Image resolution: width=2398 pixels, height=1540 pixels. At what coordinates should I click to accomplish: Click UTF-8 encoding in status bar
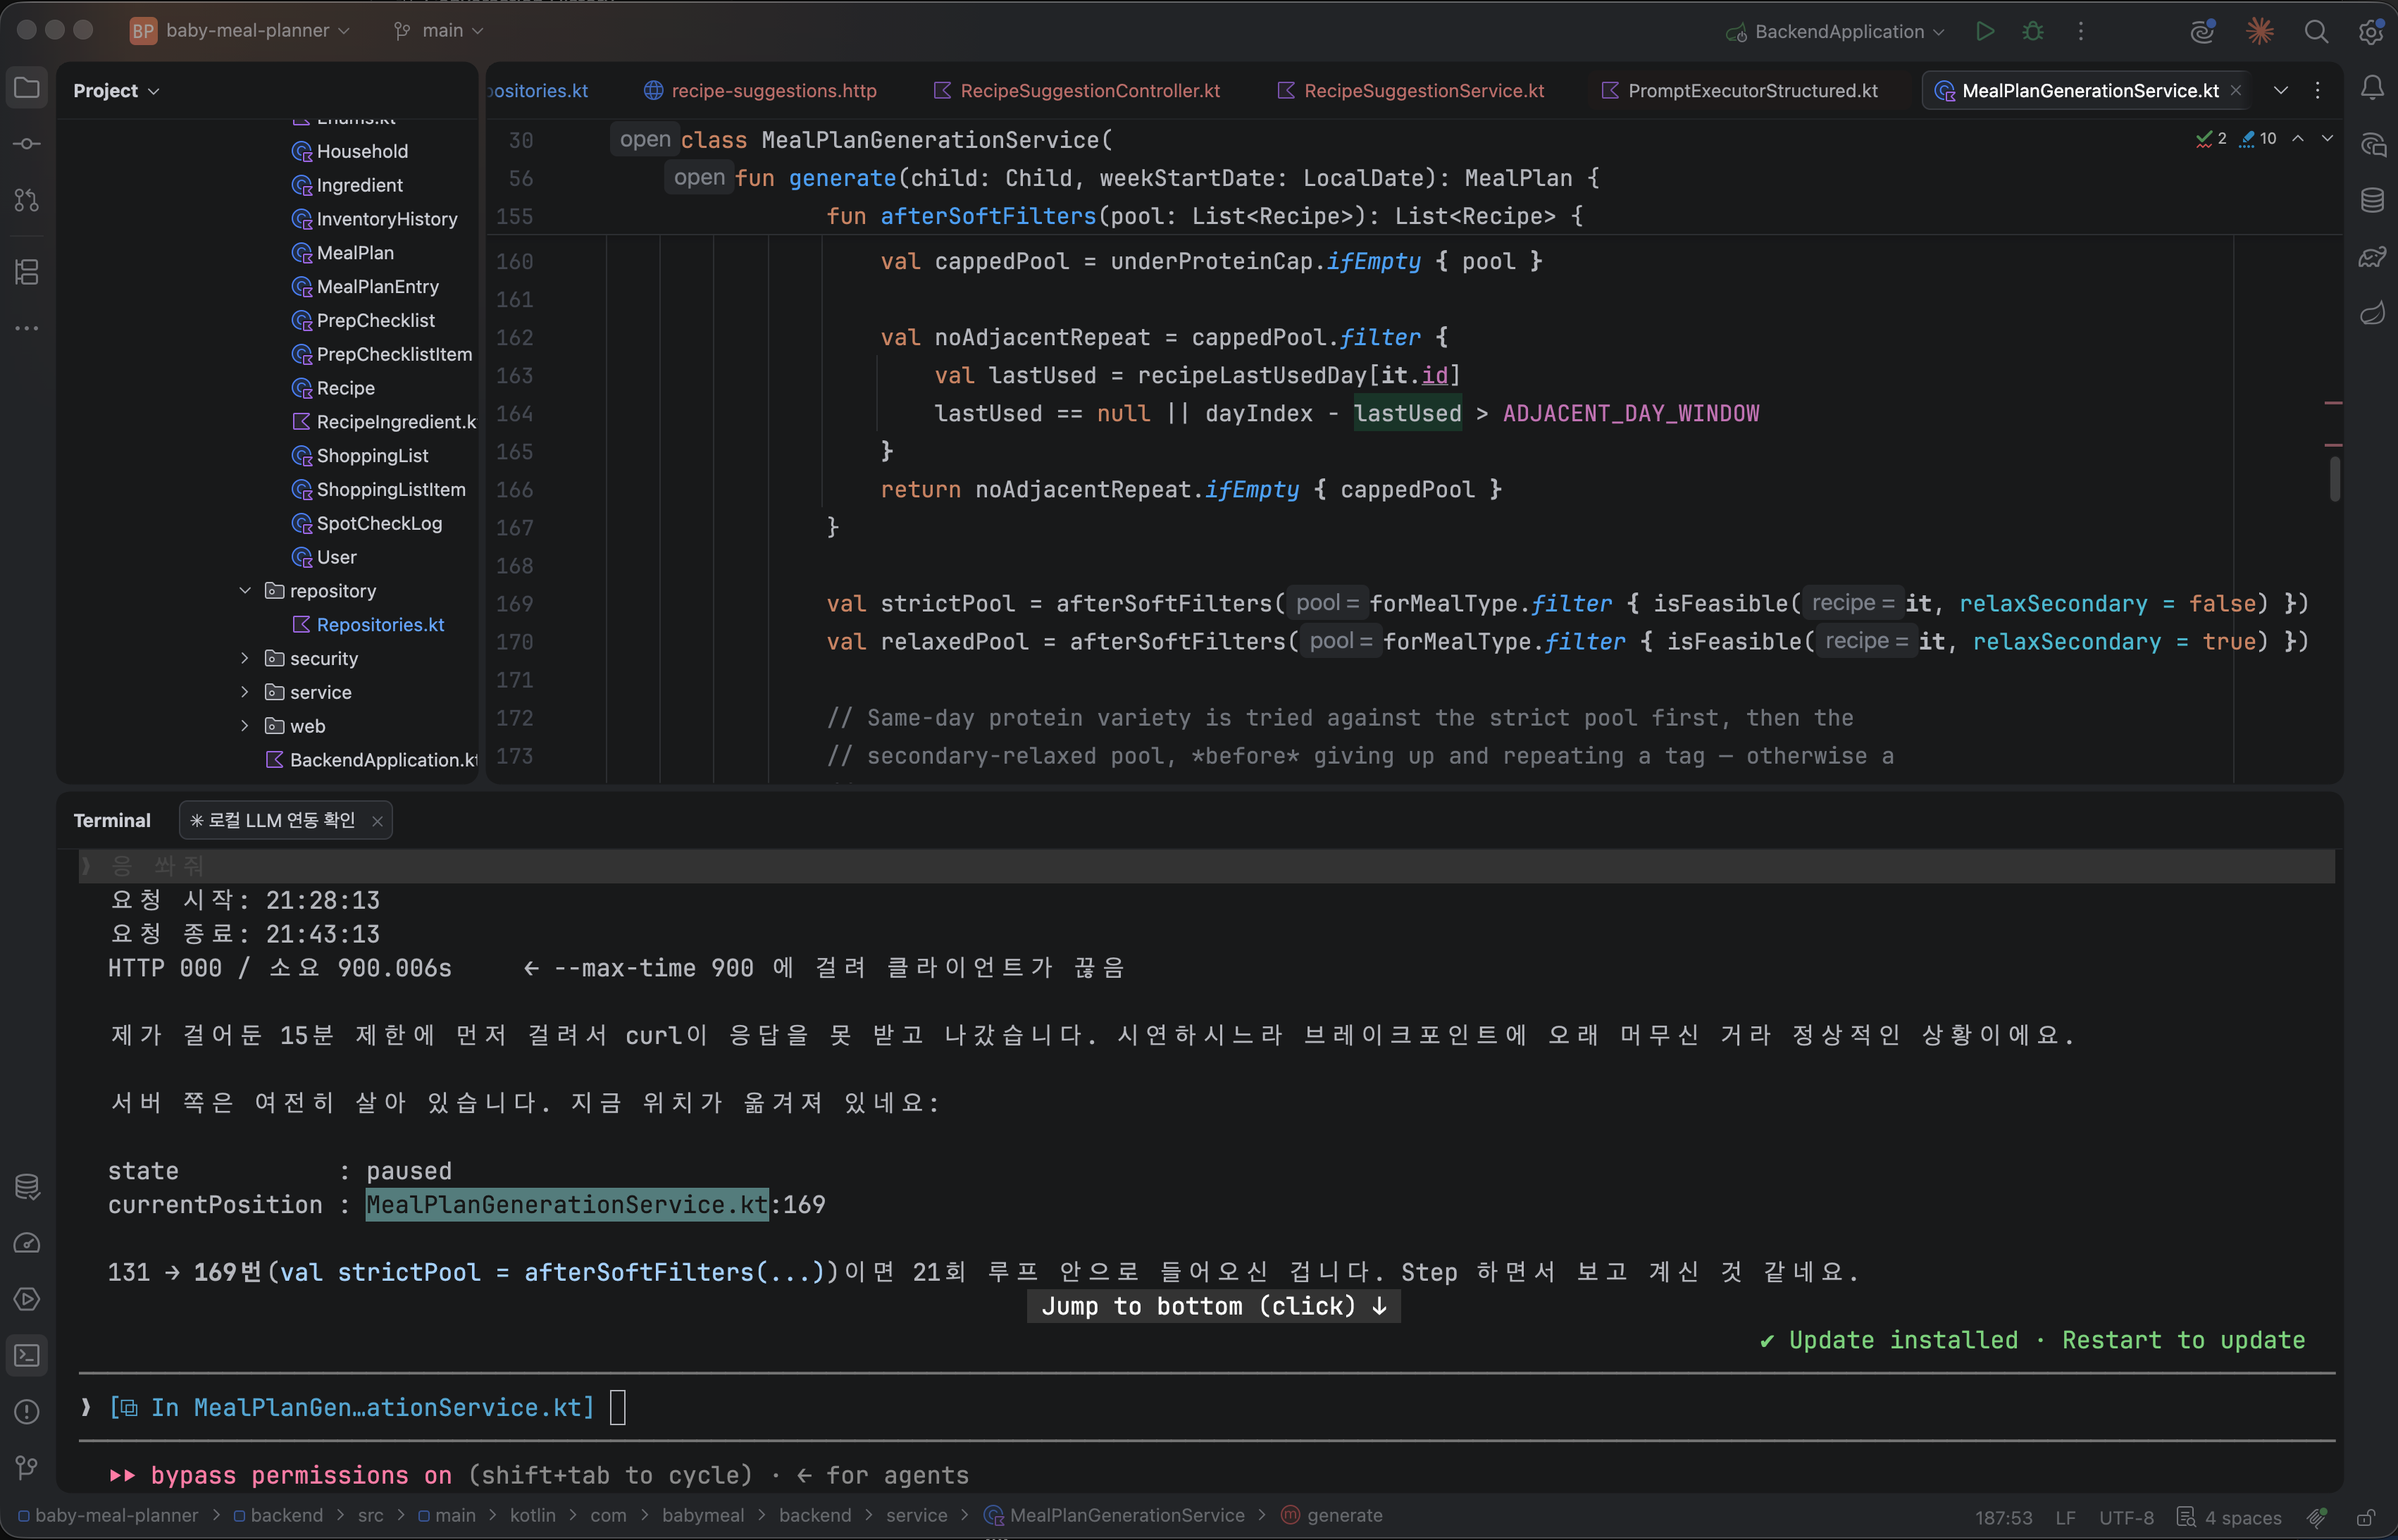2126,1517
